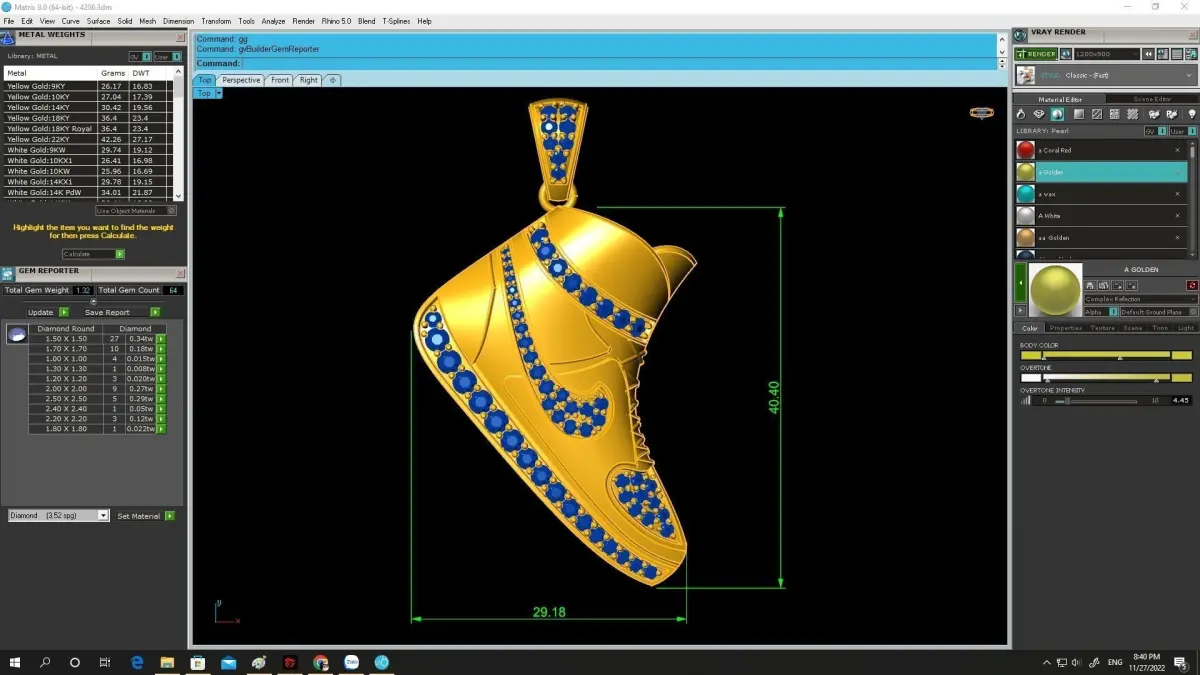The image size is (1200, 675).
Task: Open Microsoft Edge from the taskbar
Action: point(137,662)
